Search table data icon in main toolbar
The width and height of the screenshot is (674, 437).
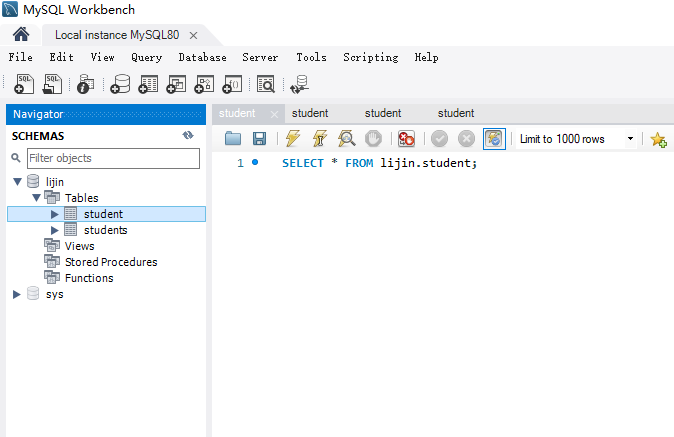(266, 84)
